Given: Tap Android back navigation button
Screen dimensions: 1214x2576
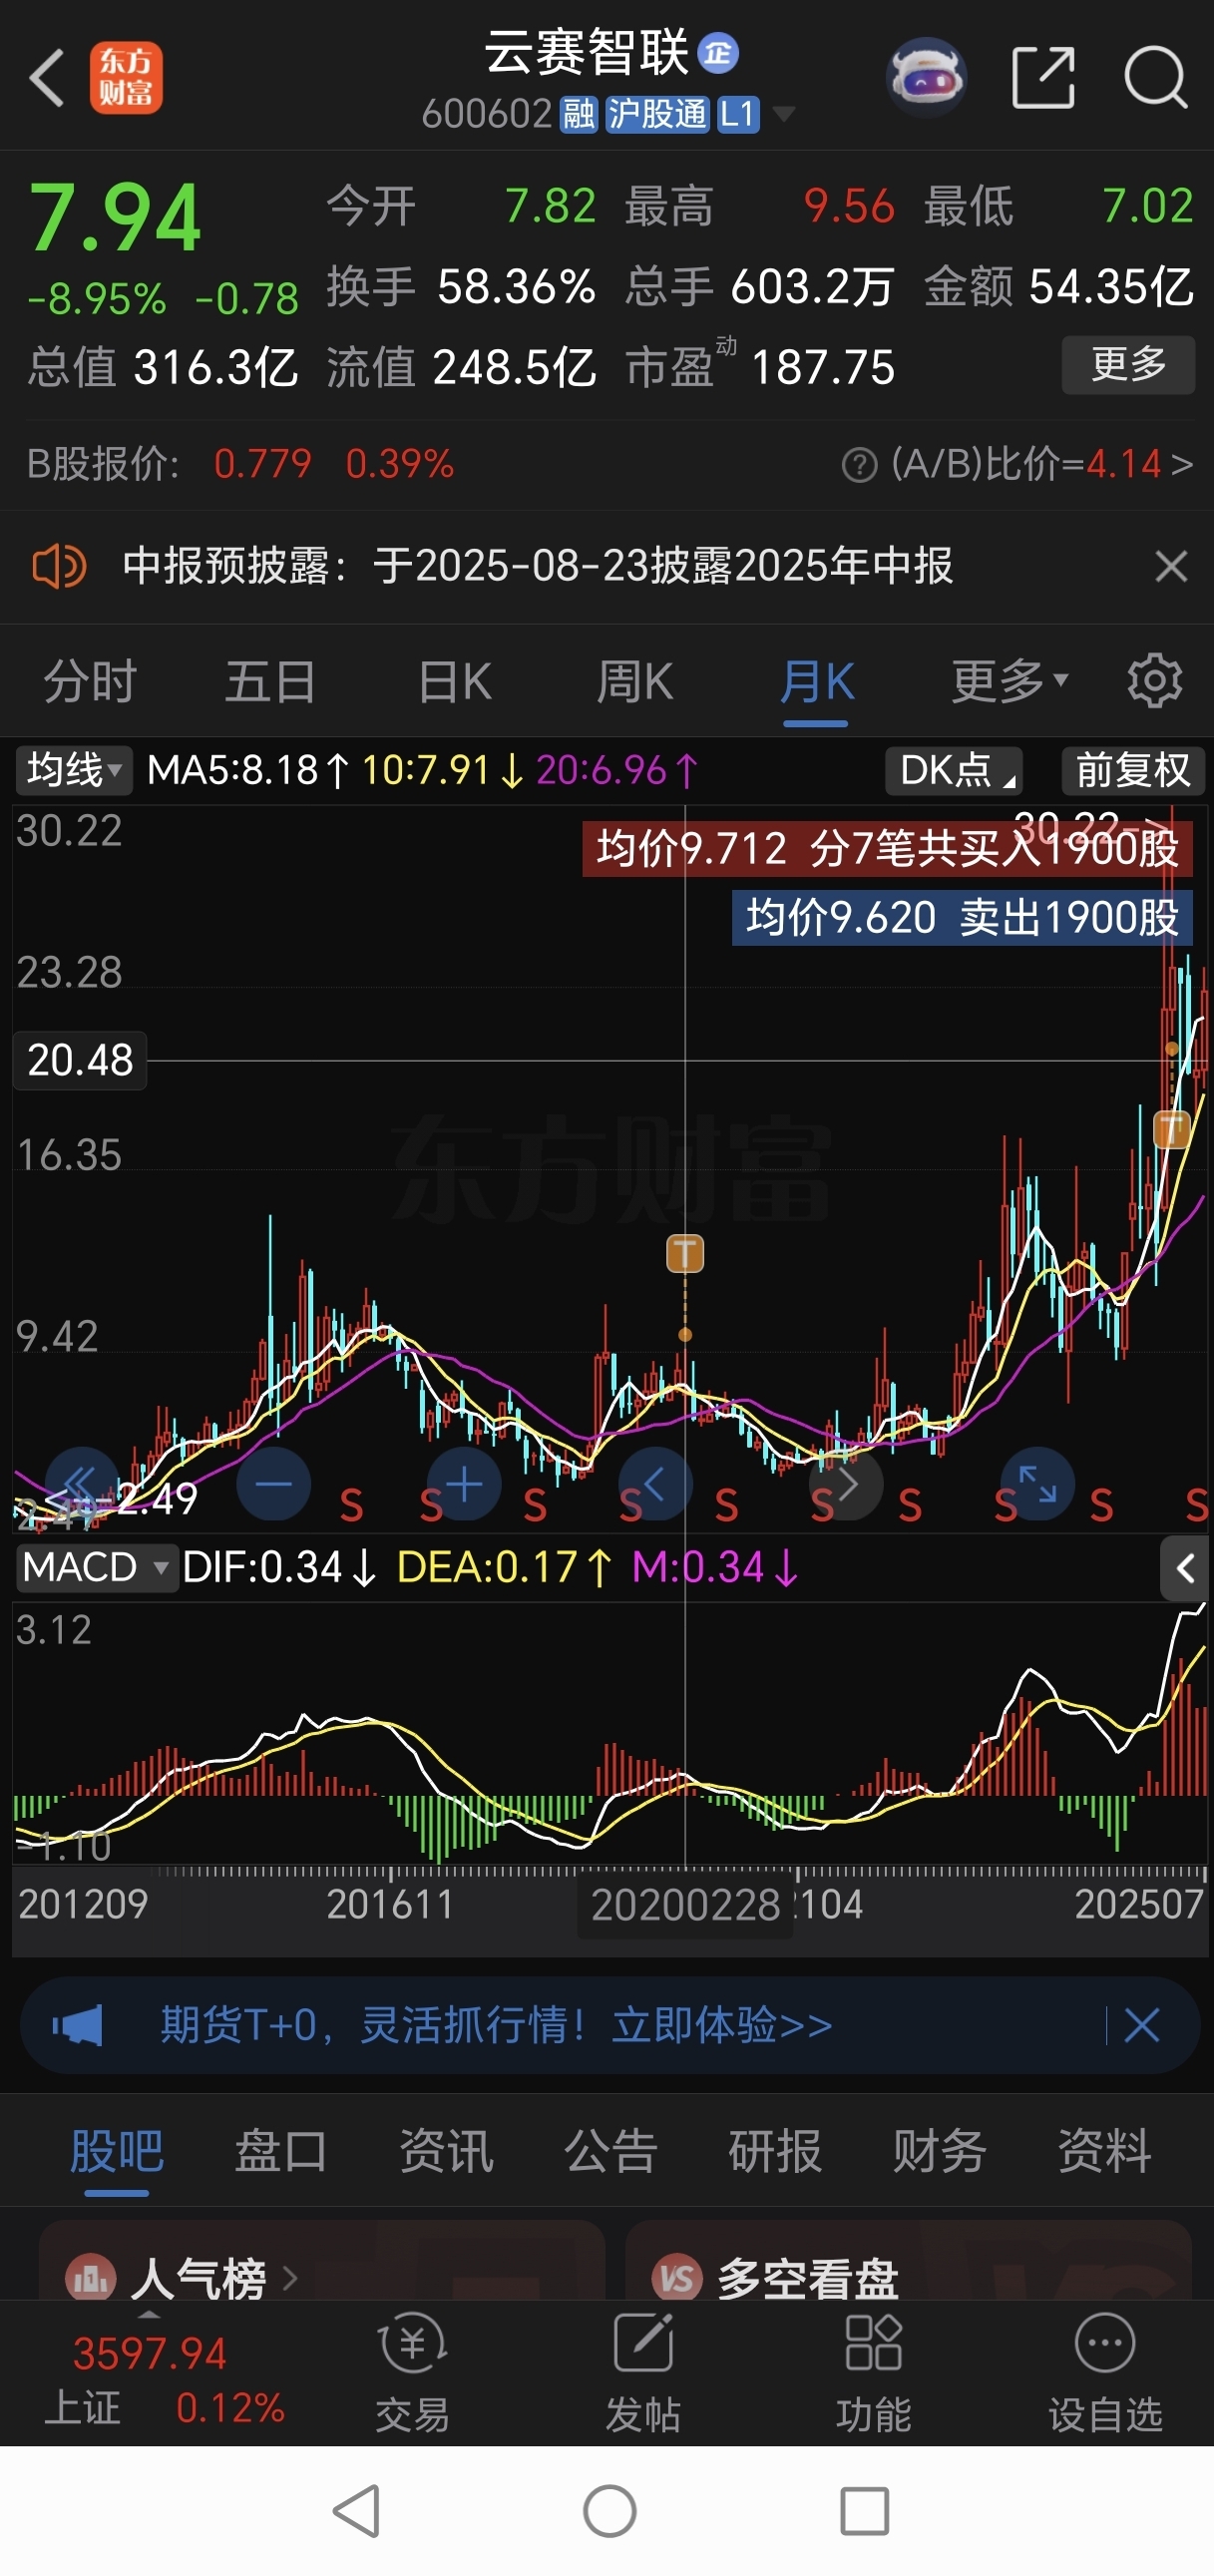Looking at the screenshot, I should coord(356,2510).
